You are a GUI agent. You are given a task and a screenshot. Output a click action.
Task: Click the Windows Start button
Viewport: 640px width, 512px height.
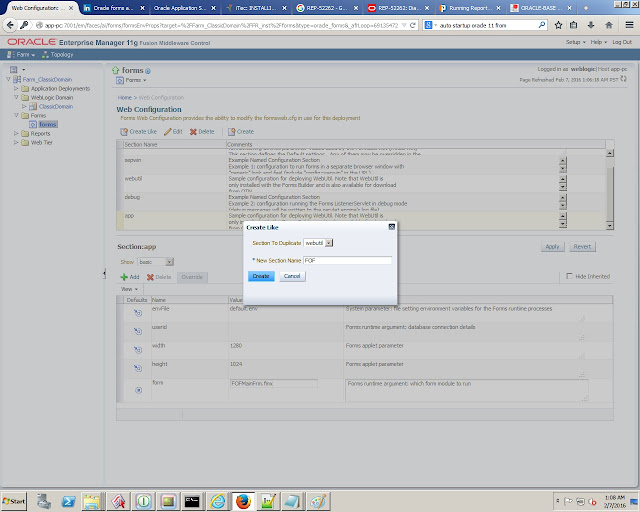[x=14, y=501]
